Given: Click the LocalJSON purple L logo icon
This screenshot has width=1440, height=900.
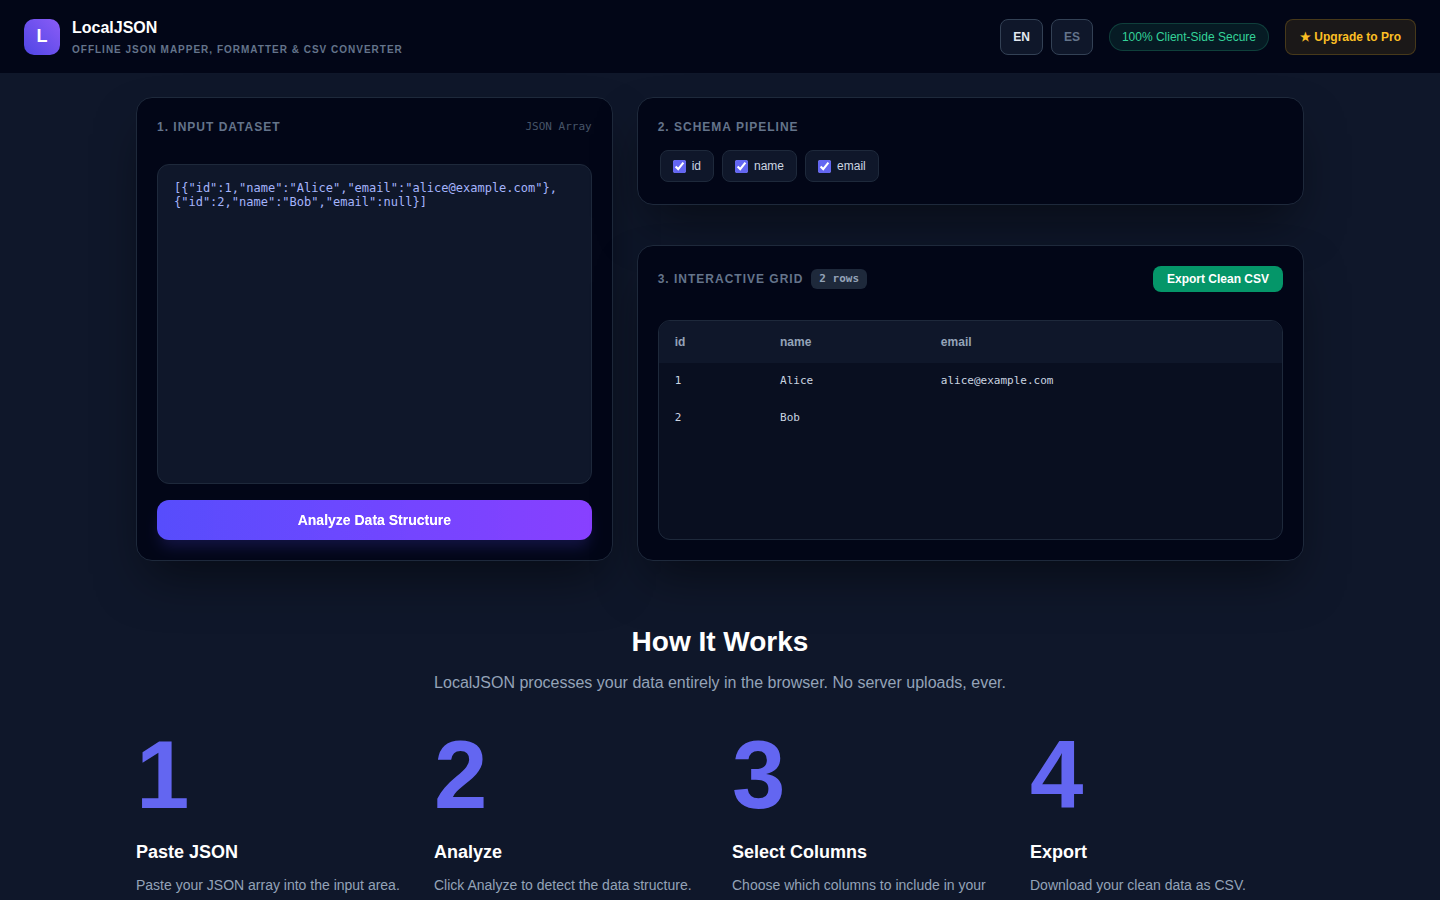Looking at the screenshot, I should coord(42,37).
